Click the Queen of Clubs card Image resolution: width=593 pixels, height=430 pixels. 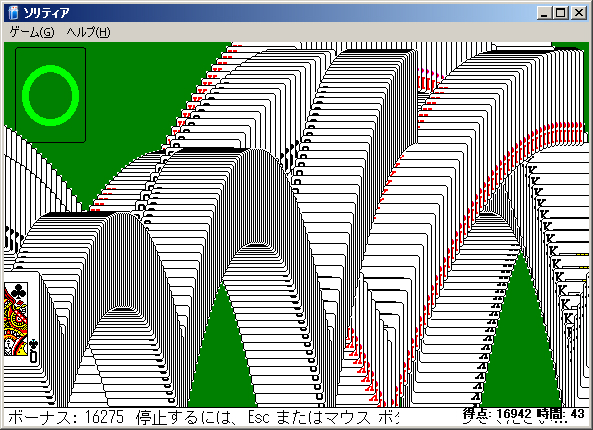[x=22, y=318]
